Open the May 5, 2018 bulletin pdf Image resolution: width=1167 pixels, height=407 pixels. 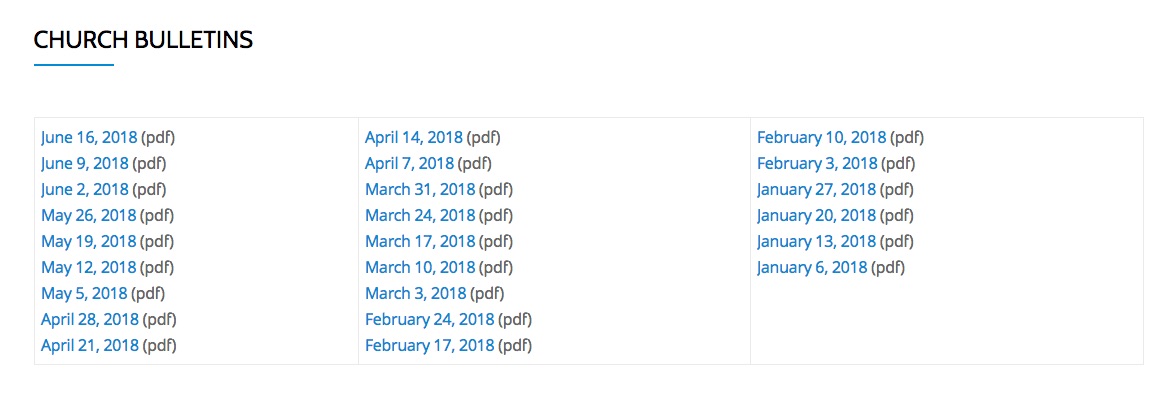[84, 294]
